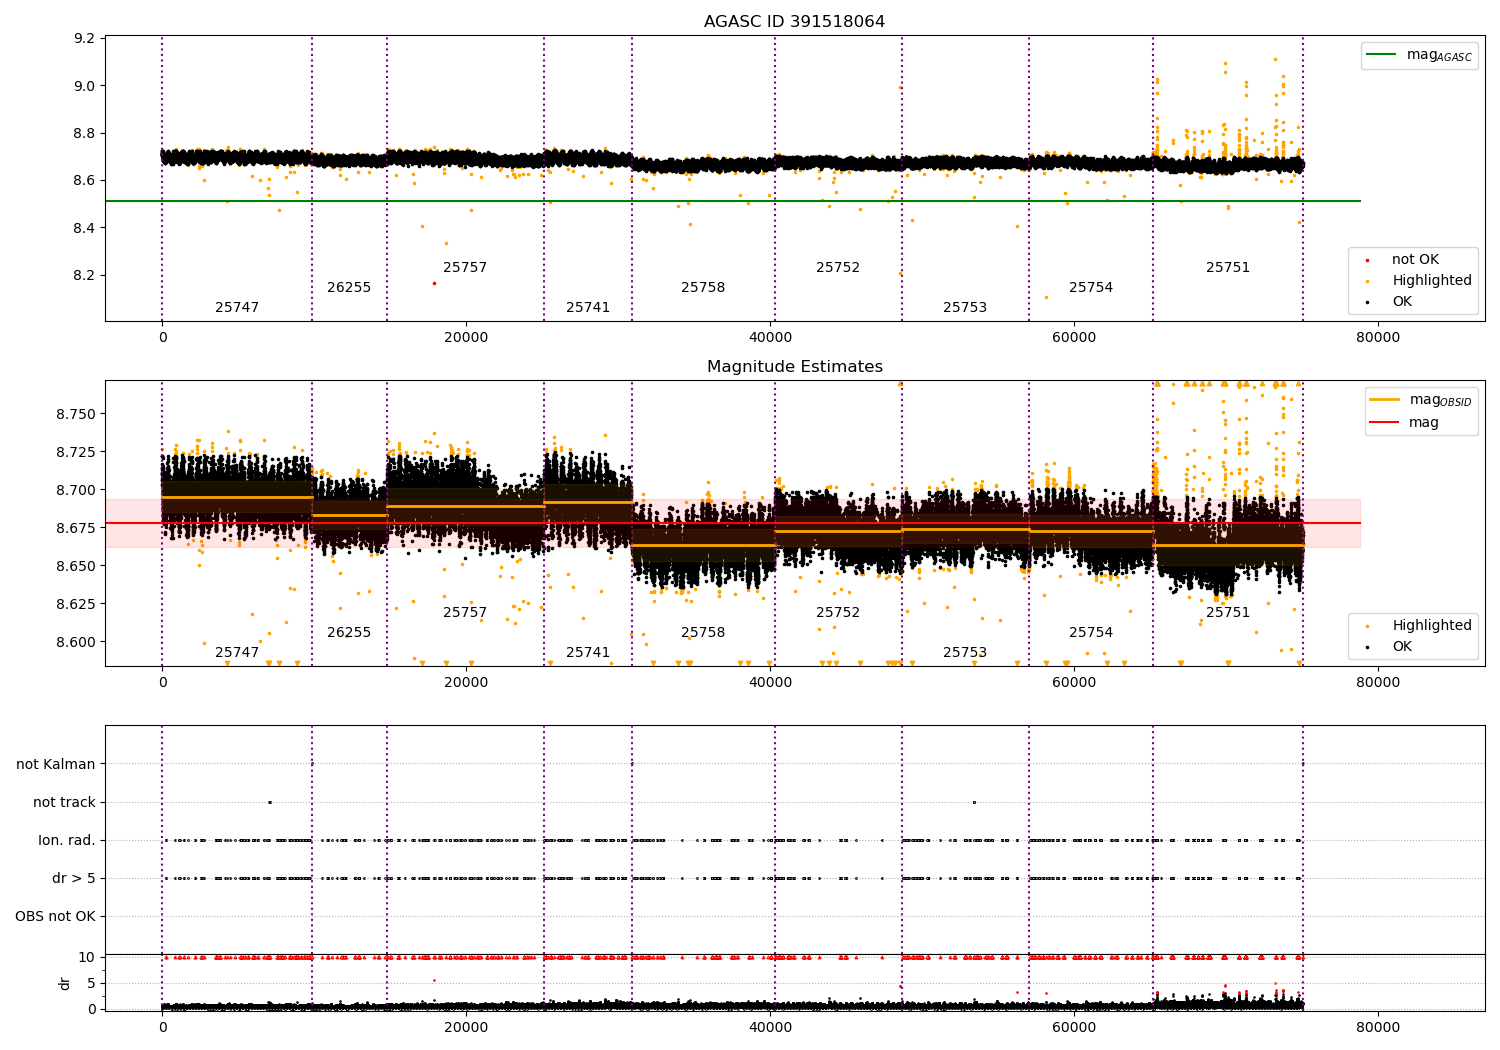Click 'Highlighted' legend entry in Magnitude Estimates plot
1500x1050 pixels.
click(1421, 625)
